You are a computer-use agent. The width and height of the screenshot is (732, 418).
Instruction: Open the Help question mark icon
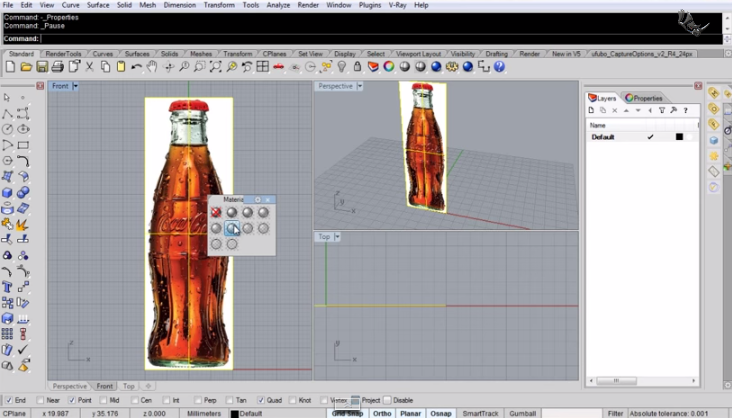tap(499, 67)
